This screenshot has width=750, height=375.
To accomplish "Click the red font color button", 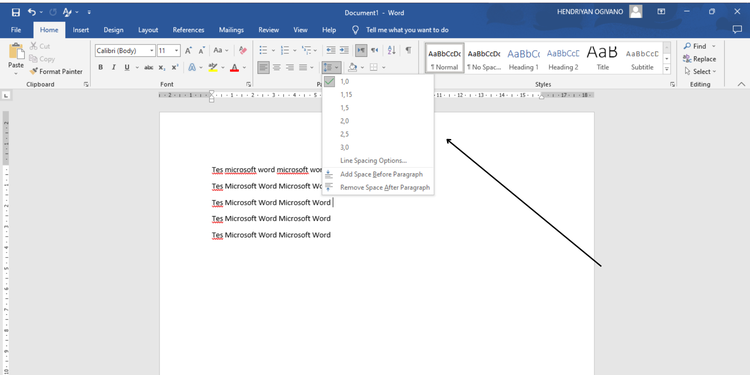I will (x=234, y=67).
